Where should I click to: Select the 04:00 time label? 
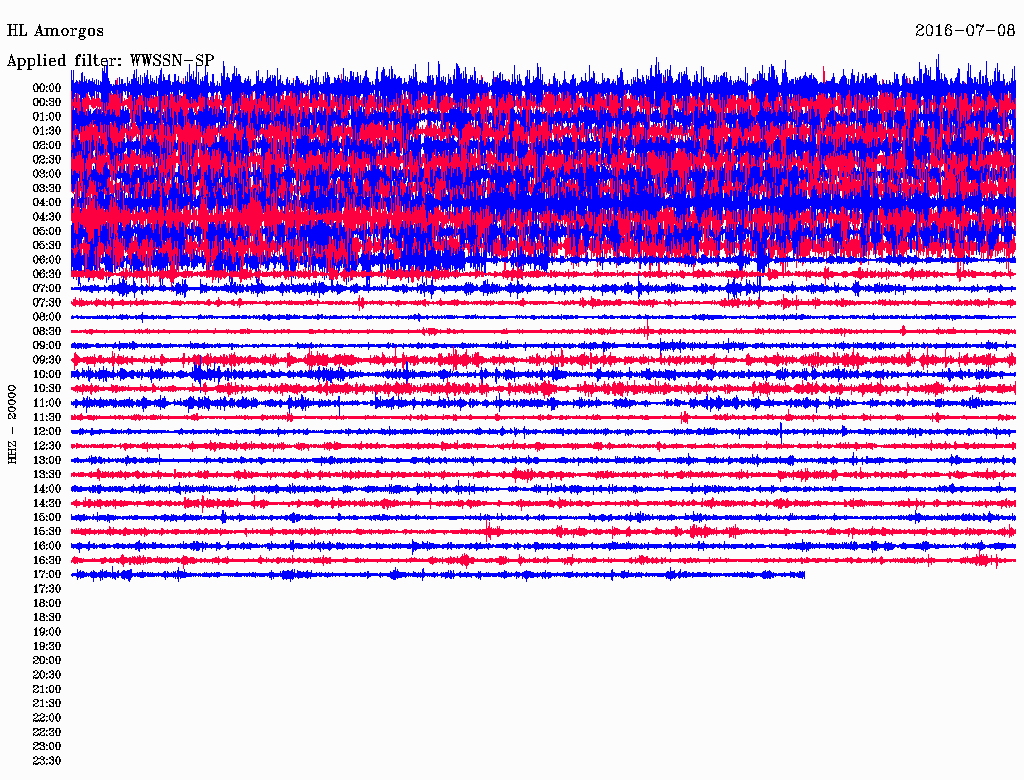click(47, 203)
